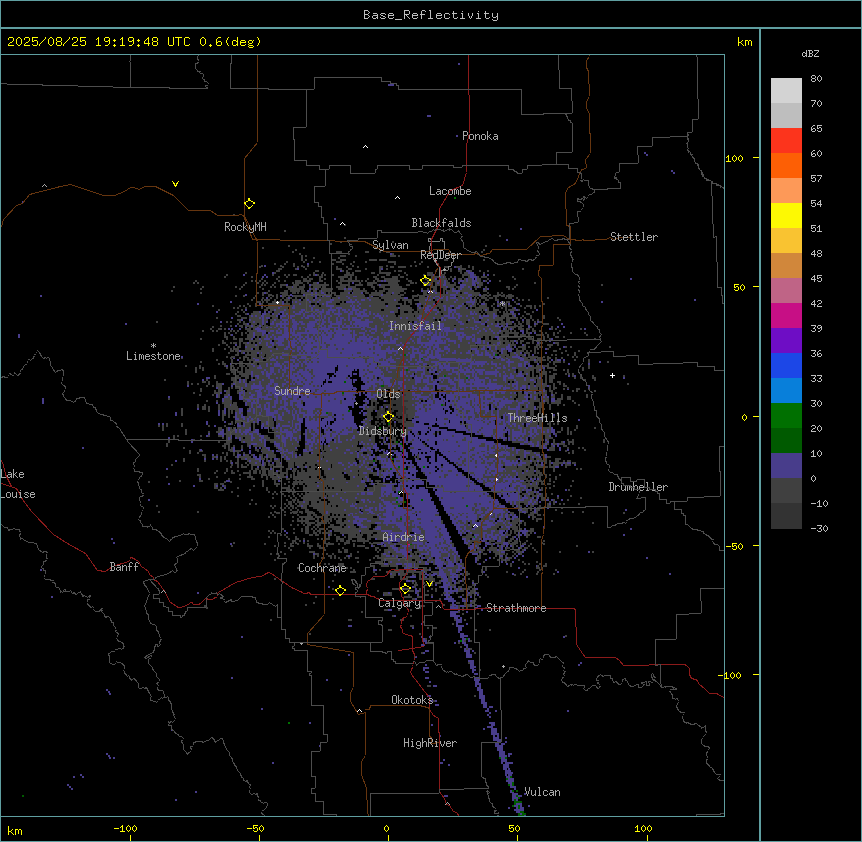Click the Lacombe city label
862x842 pixels.
coord(450,191)
